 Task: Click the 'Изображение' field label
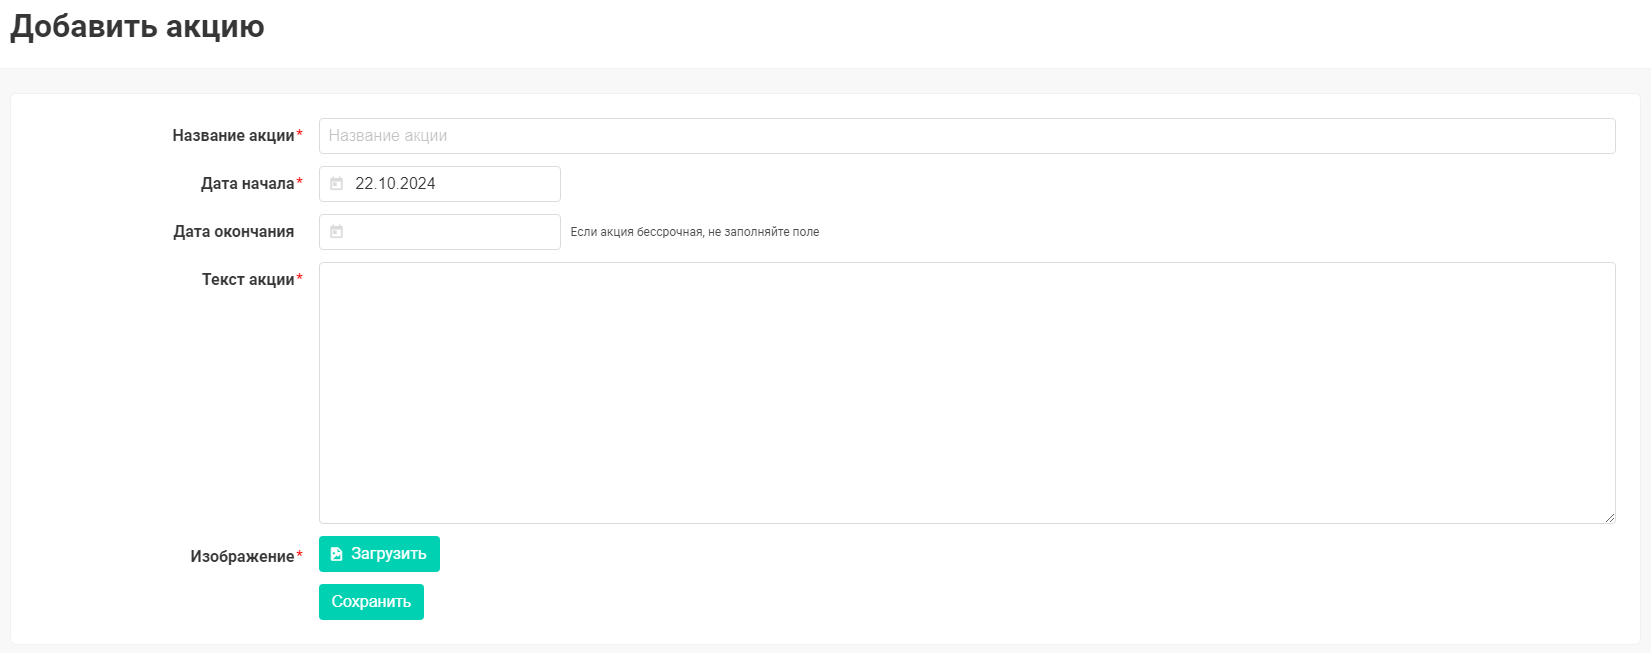[x=242, y=557]
